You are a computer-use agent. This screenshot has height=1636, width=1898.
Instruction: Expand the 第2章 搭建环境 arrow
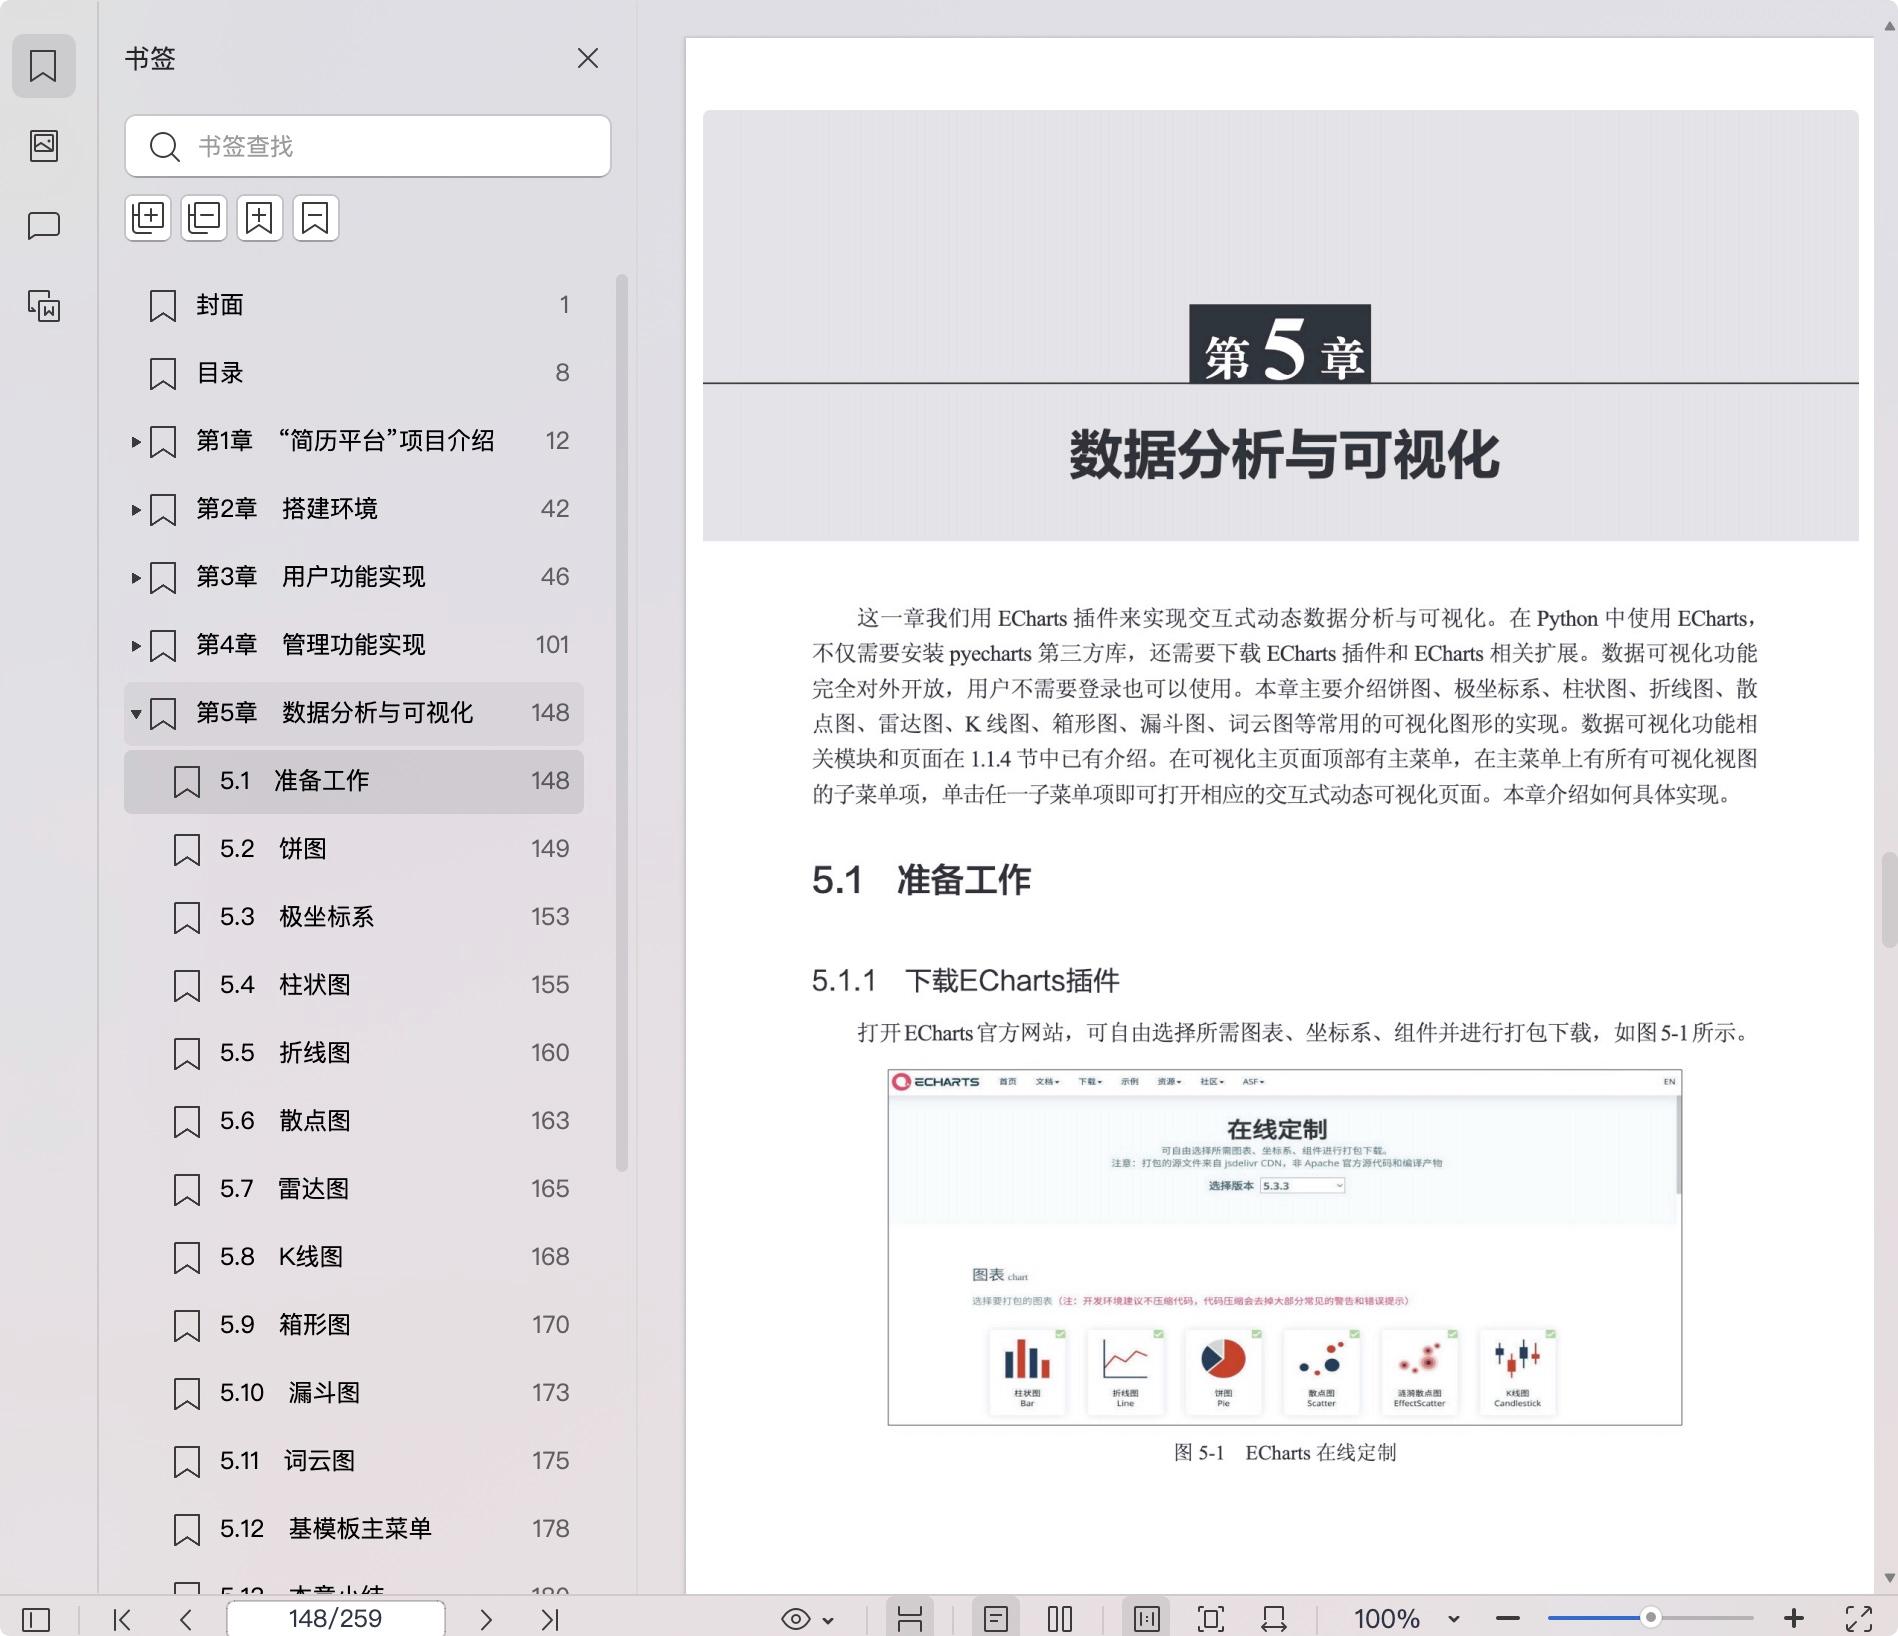[136, 509]
